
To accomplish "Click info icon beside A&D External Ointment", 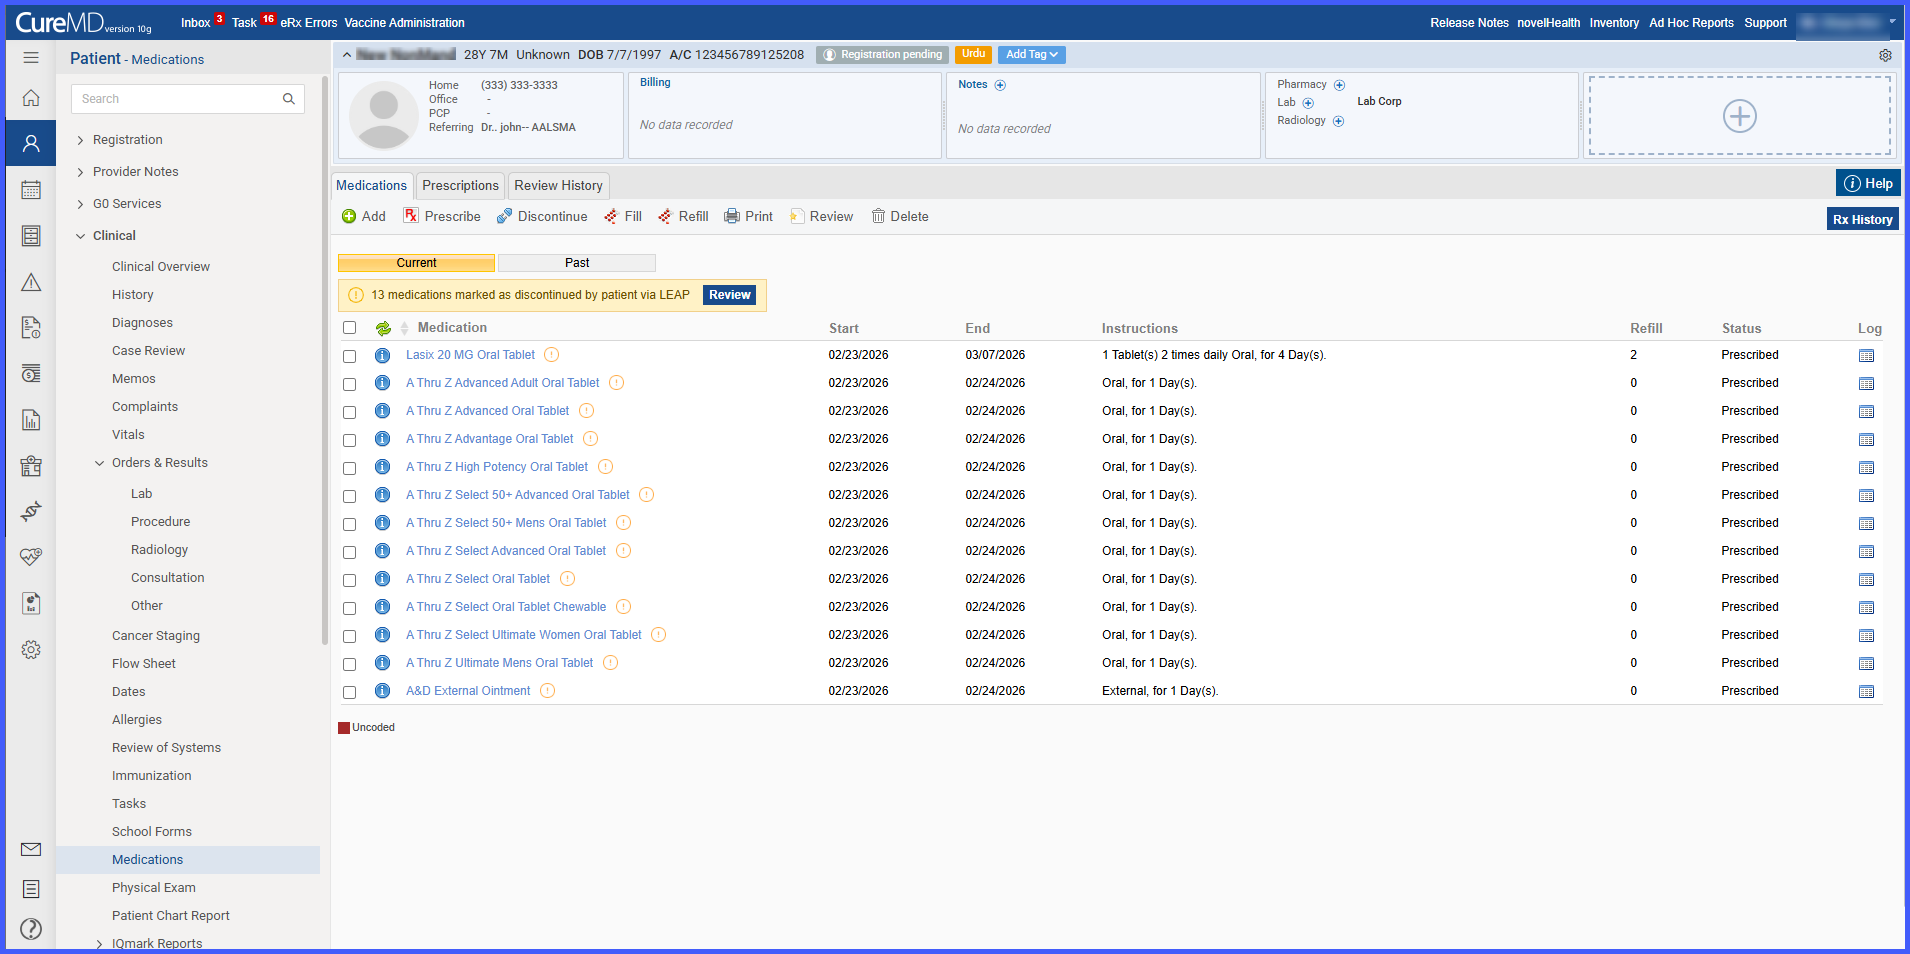I will pyautogui.click(x=382, y=691).
